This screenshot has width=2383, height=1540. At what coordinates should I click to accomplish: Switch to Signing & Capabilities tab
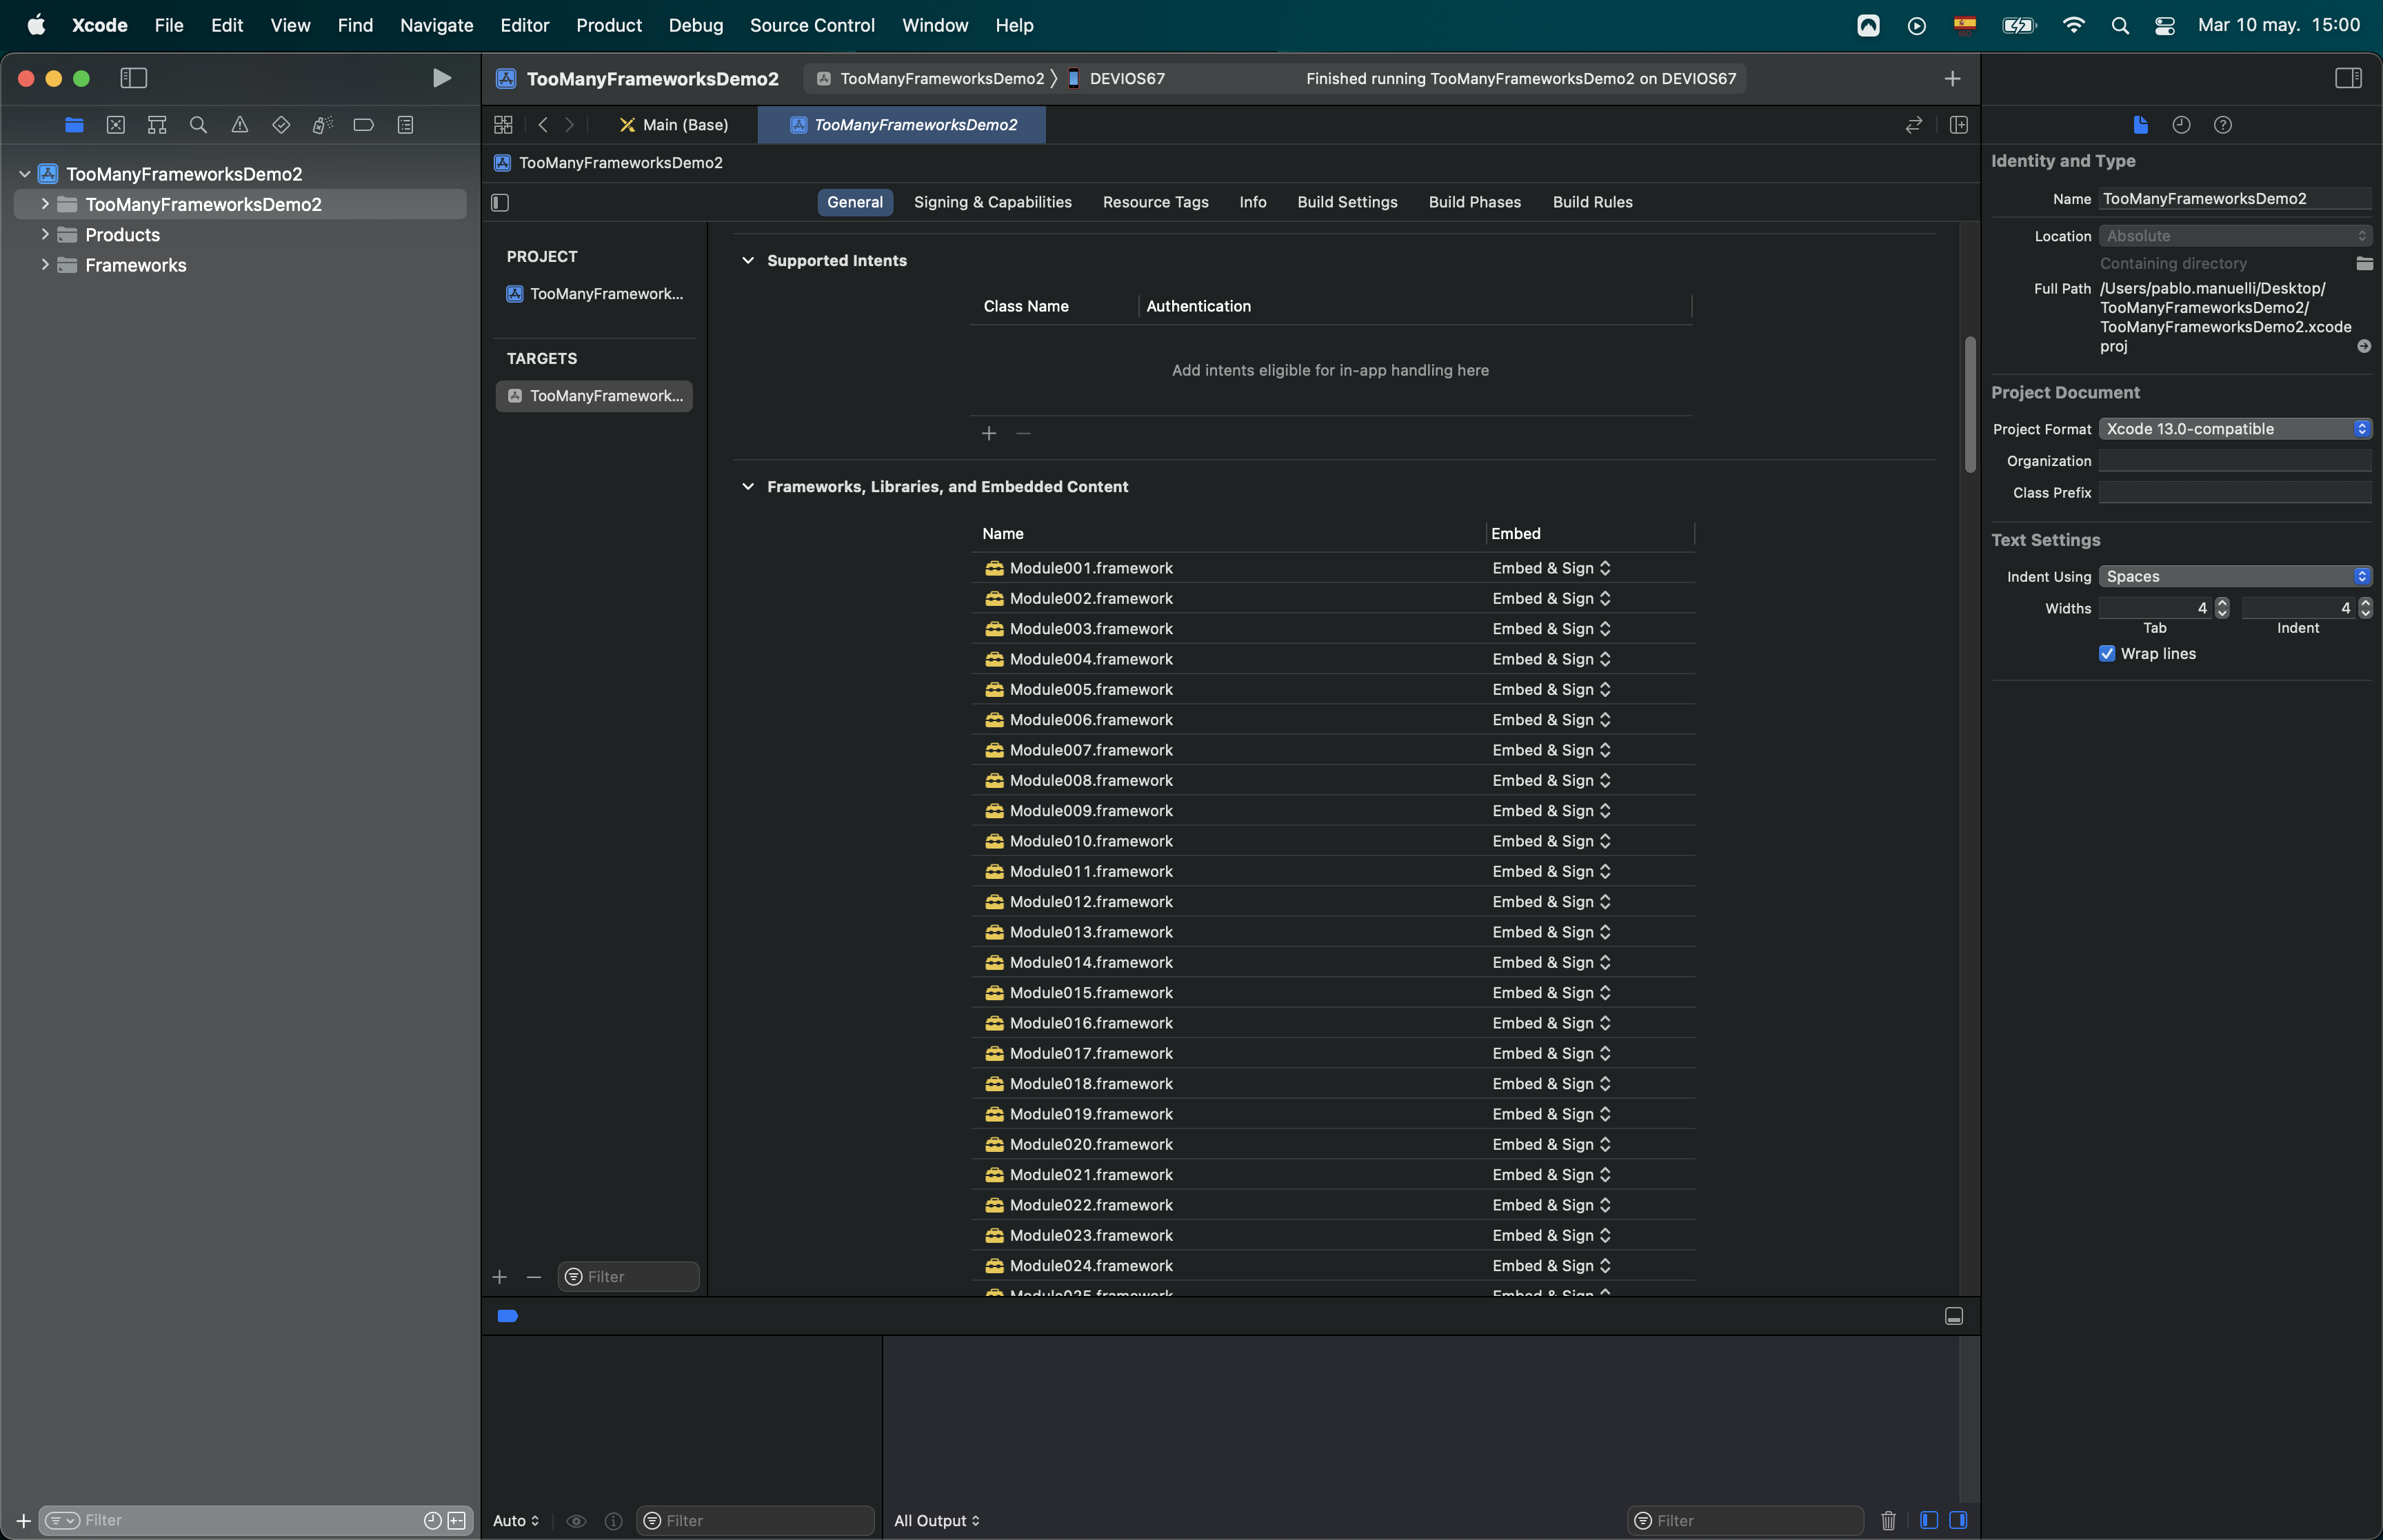(x=992, y=202)
